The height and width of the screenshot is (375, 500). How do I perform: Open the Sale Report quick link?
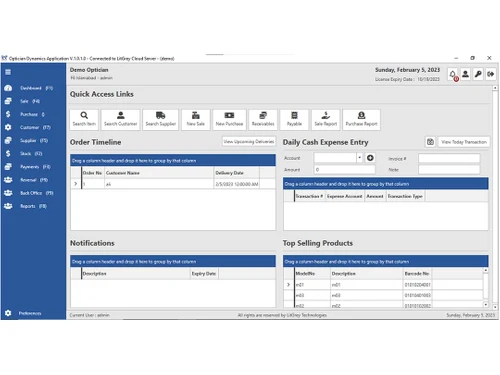point(326,119)
